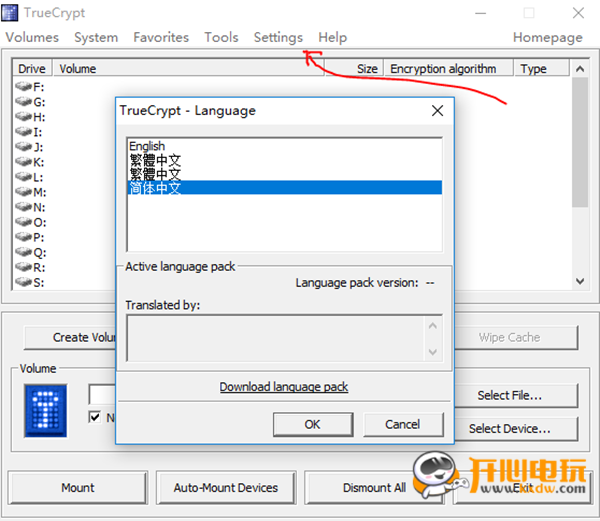Open the Volumes menu
Image resolution: width=600 pixels, height=521 pixels.
pyautogui.click(x=32, y=37)
